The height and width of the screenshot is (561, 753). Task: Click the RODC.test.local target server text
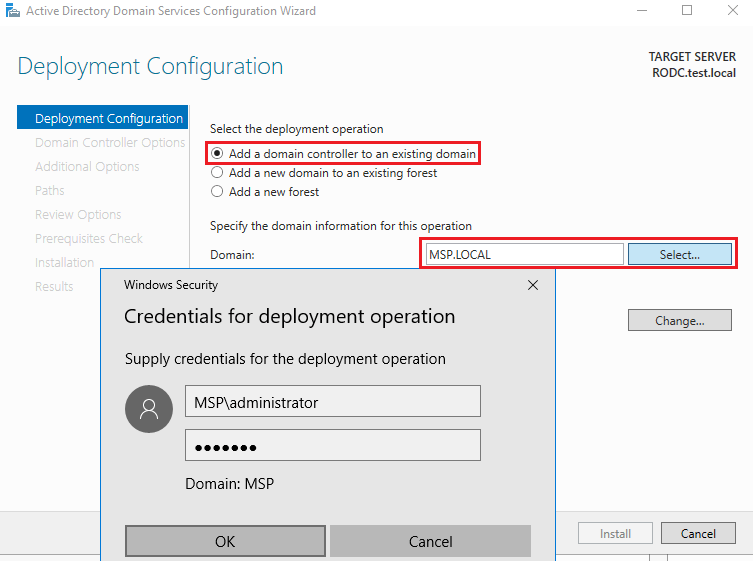694,73
